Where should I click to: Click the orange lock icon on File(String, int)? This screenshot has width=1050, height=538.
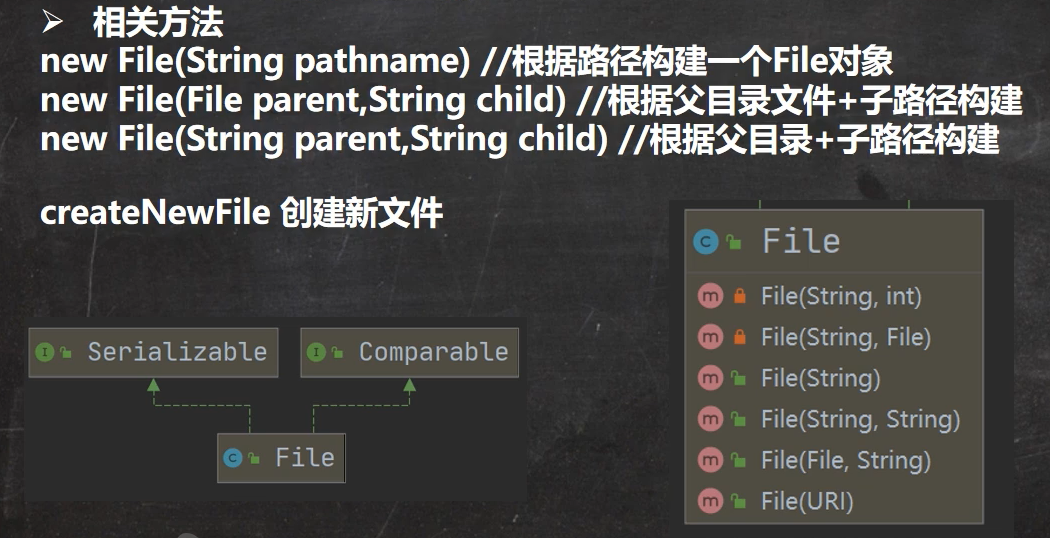coord(740,296)
